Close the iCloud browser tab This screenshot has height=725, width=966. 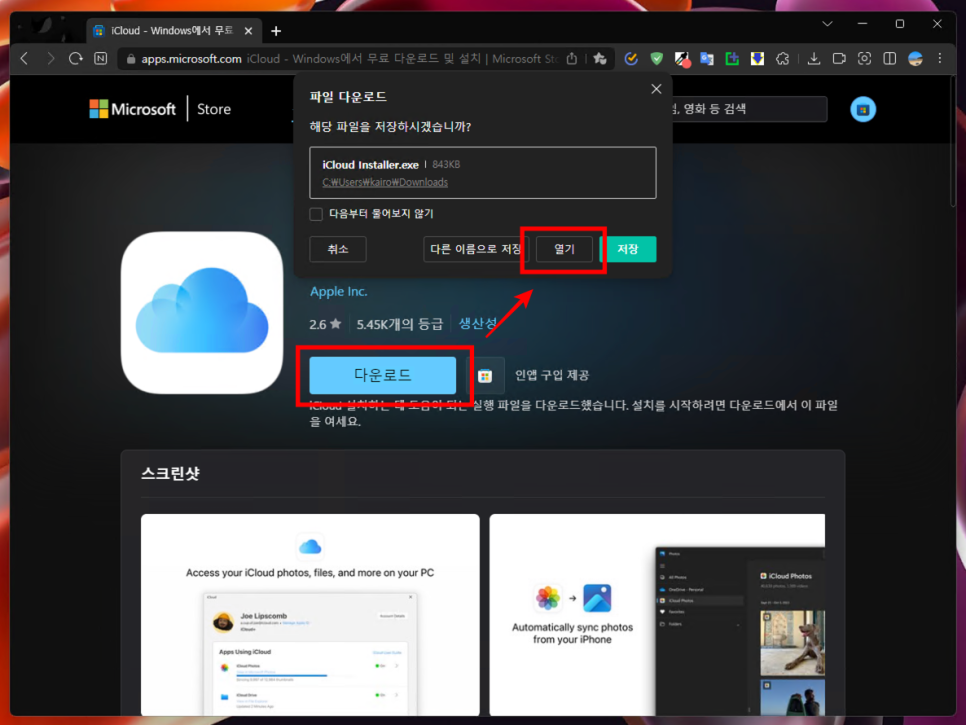(248, 31)
